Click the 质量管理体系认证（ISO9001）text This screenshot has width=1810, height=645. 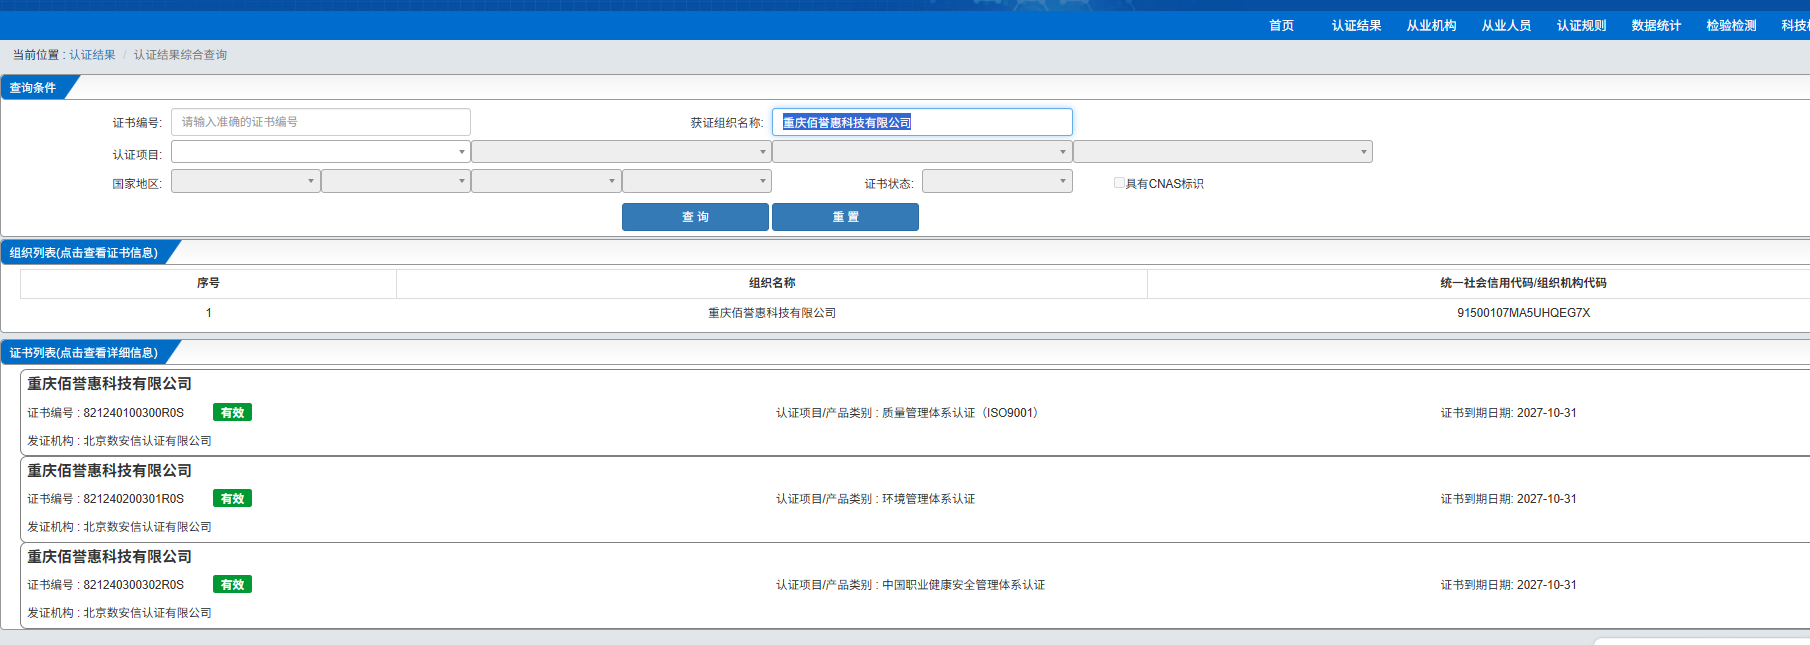point(961,413)
